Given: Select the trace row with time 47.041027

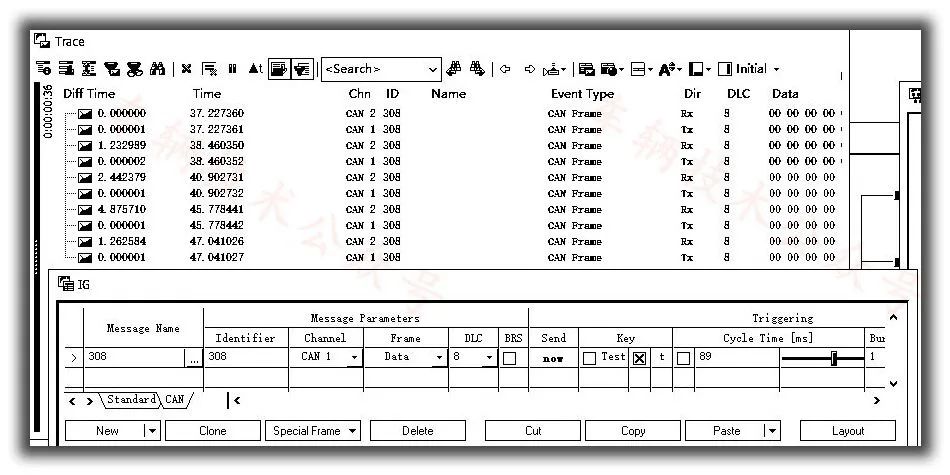Looking at the screenshot, I should (x=451, y=257).
